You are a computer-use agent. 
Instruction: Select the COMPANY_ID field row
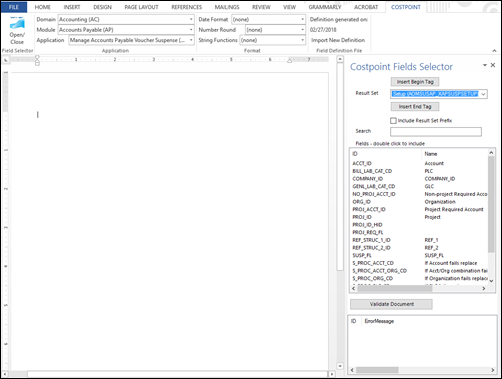pos(419,179)
